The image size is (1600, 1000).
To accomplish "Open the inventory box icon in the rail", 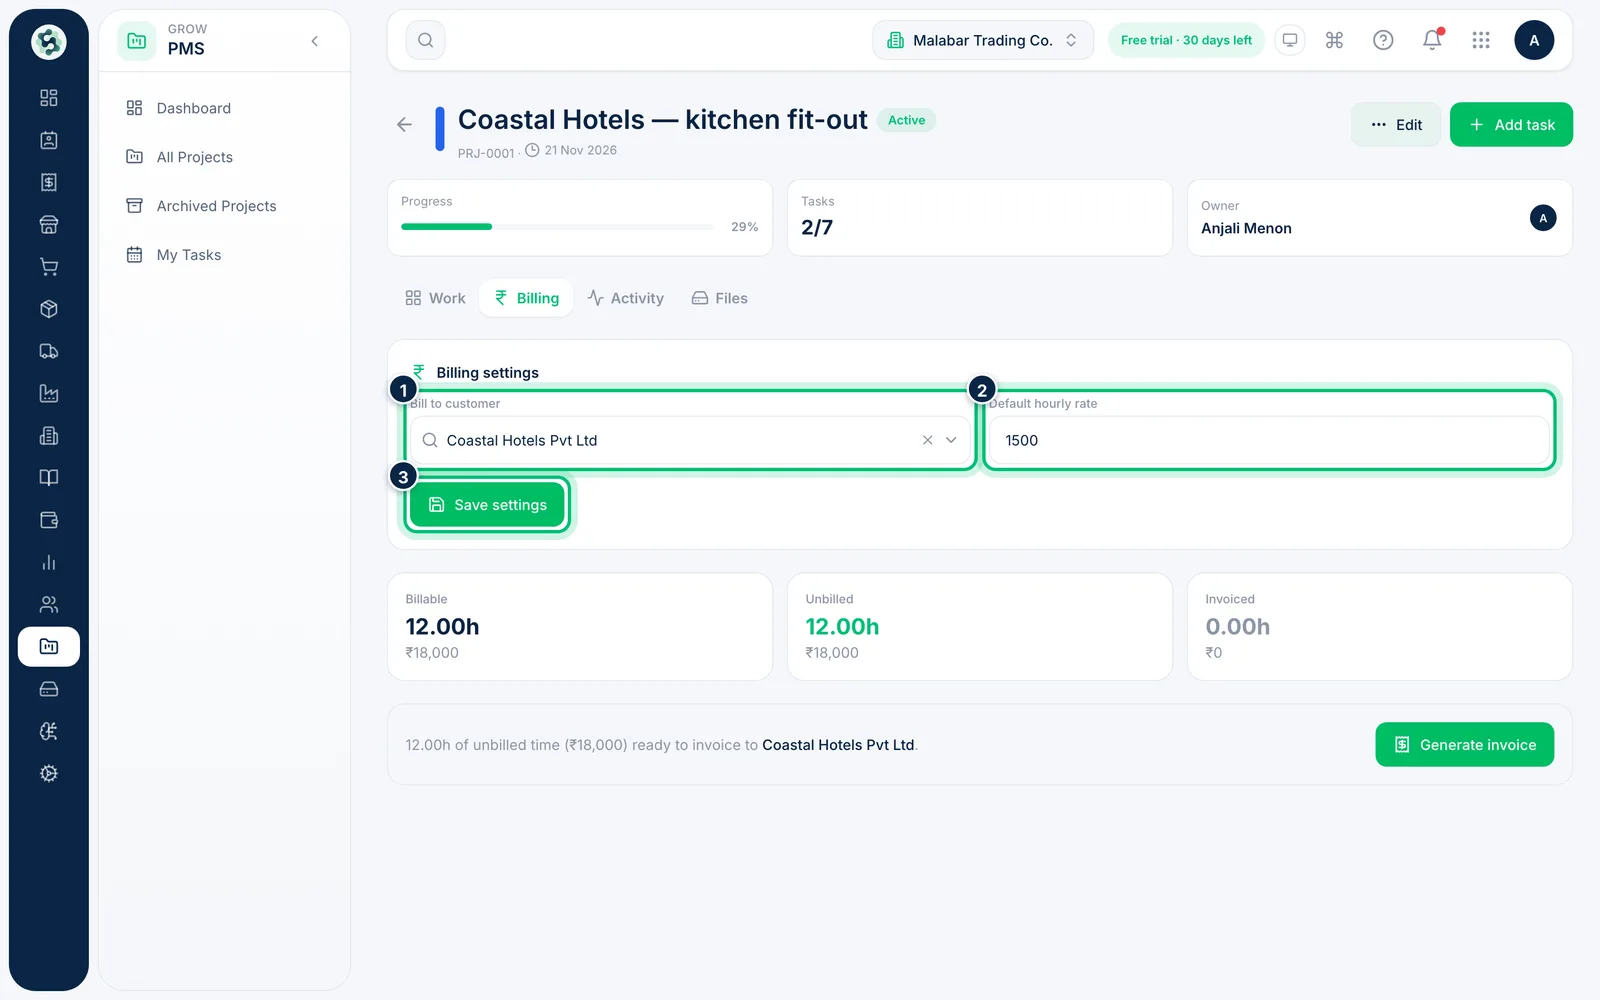I will pyautogui.click(x=48, y=309).
